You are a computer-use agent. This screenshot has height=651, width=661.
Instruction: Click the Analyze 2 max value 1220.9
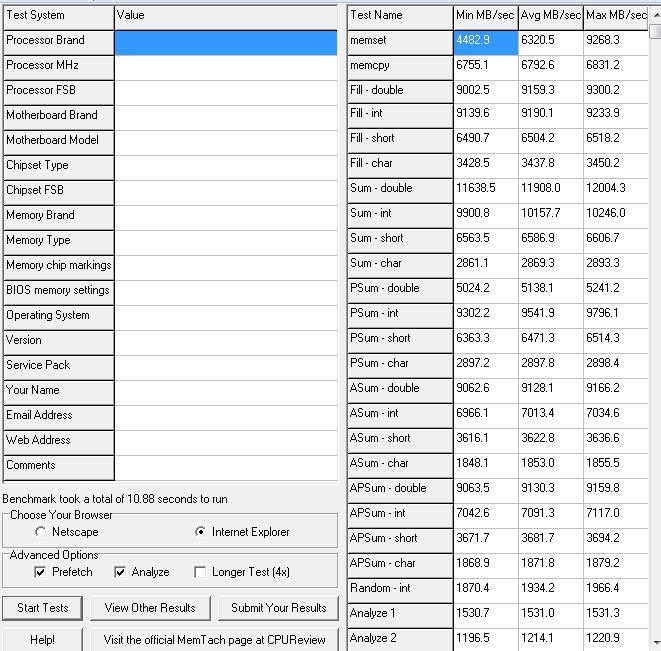(x=616, y=640)
